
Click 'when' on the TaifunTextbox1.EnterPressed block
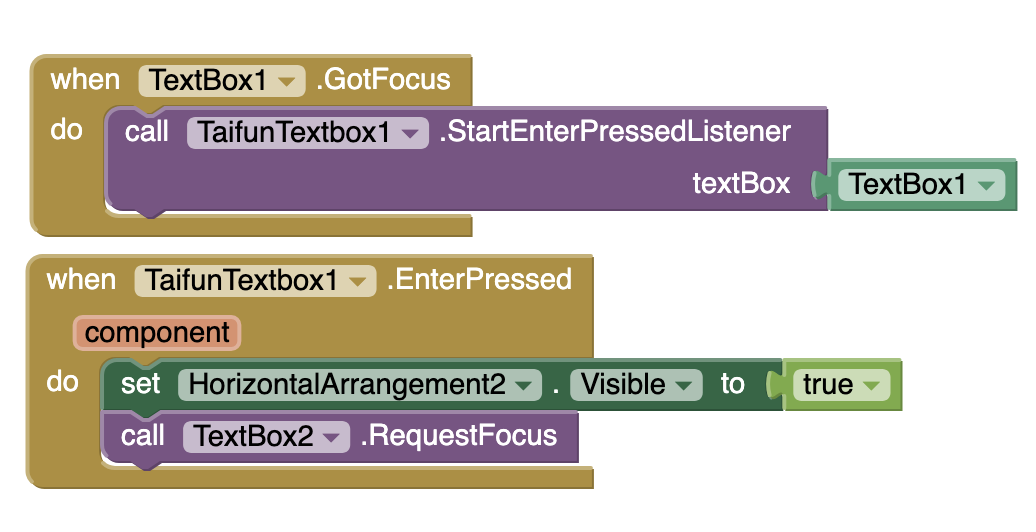click(x=81, y=280)
